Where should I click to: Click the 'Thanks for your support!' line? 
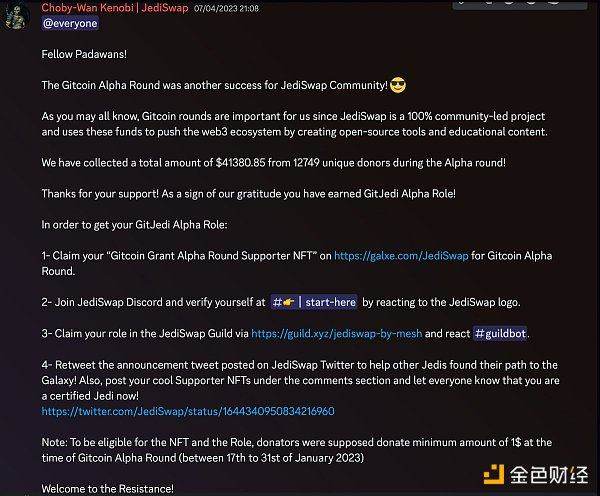tap(249, 194)
